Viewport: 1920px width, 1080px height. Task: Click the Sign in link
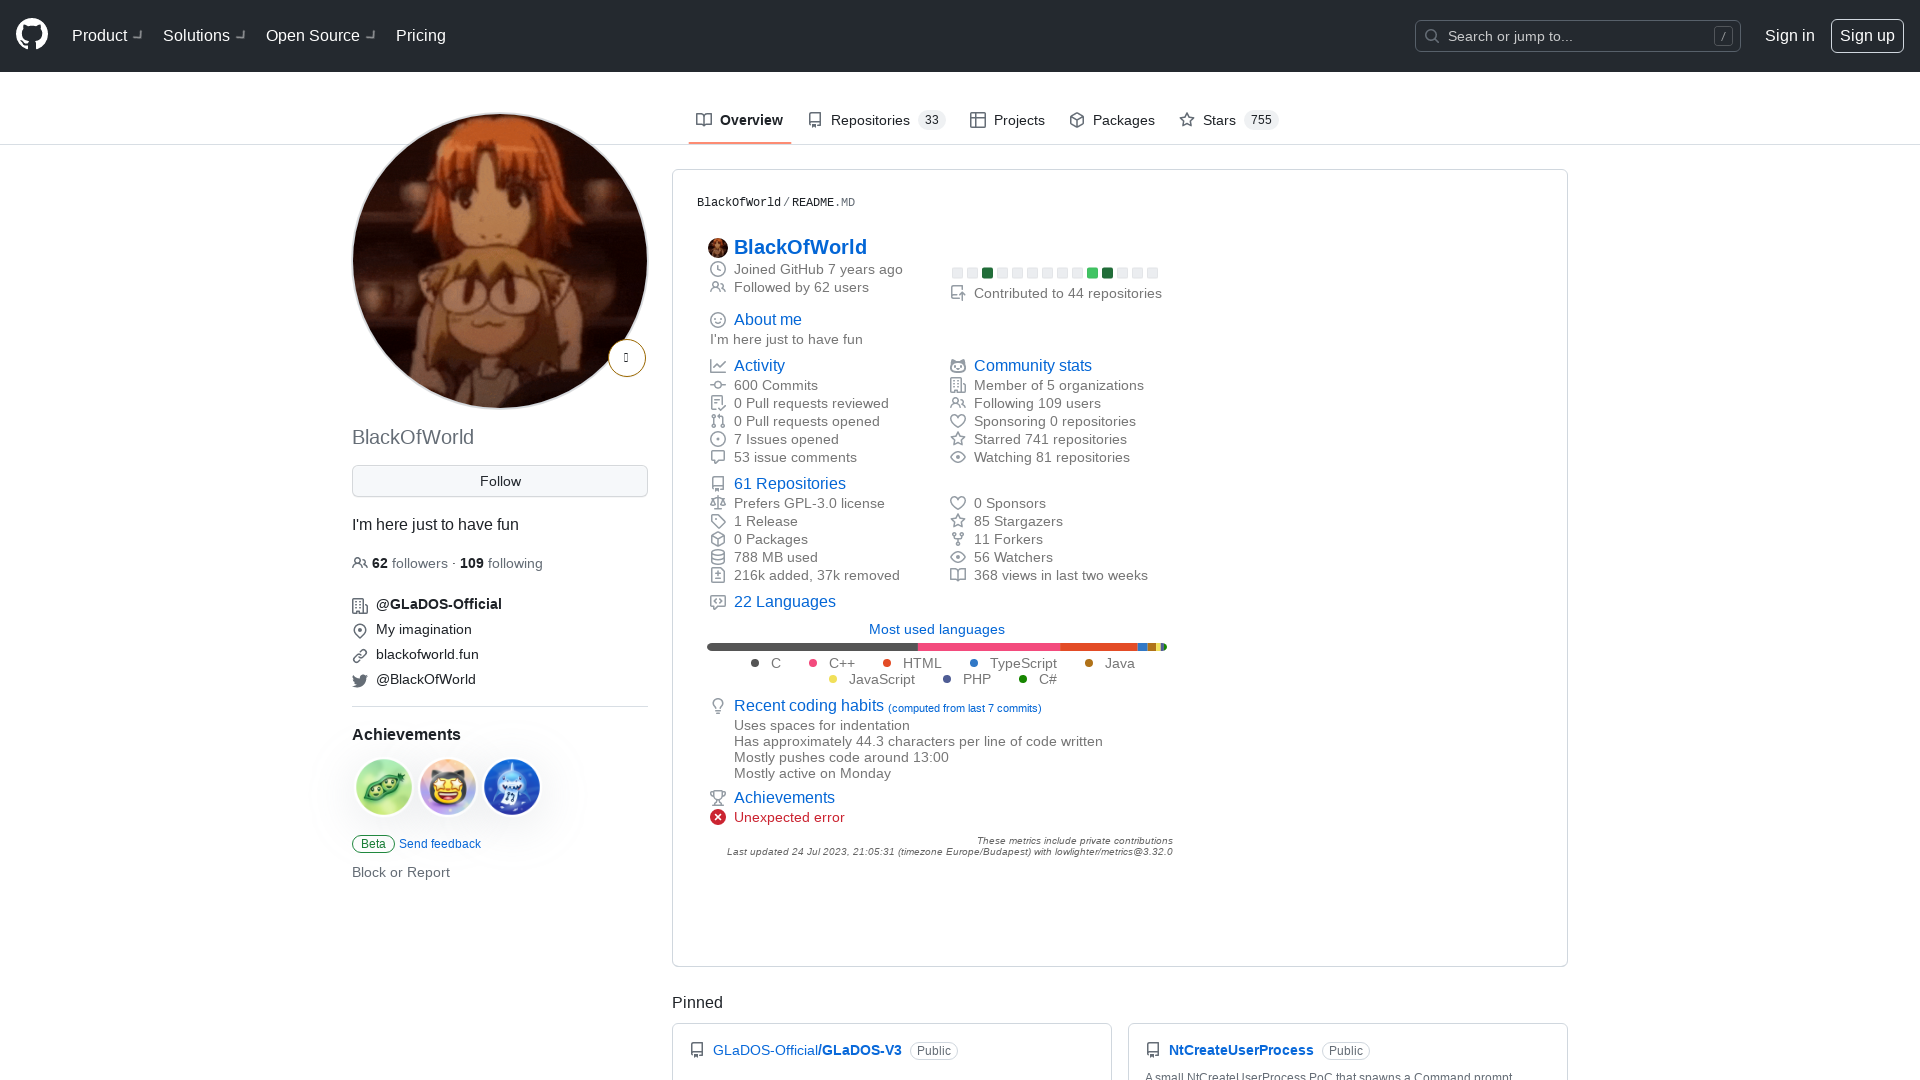(1789, 36)
